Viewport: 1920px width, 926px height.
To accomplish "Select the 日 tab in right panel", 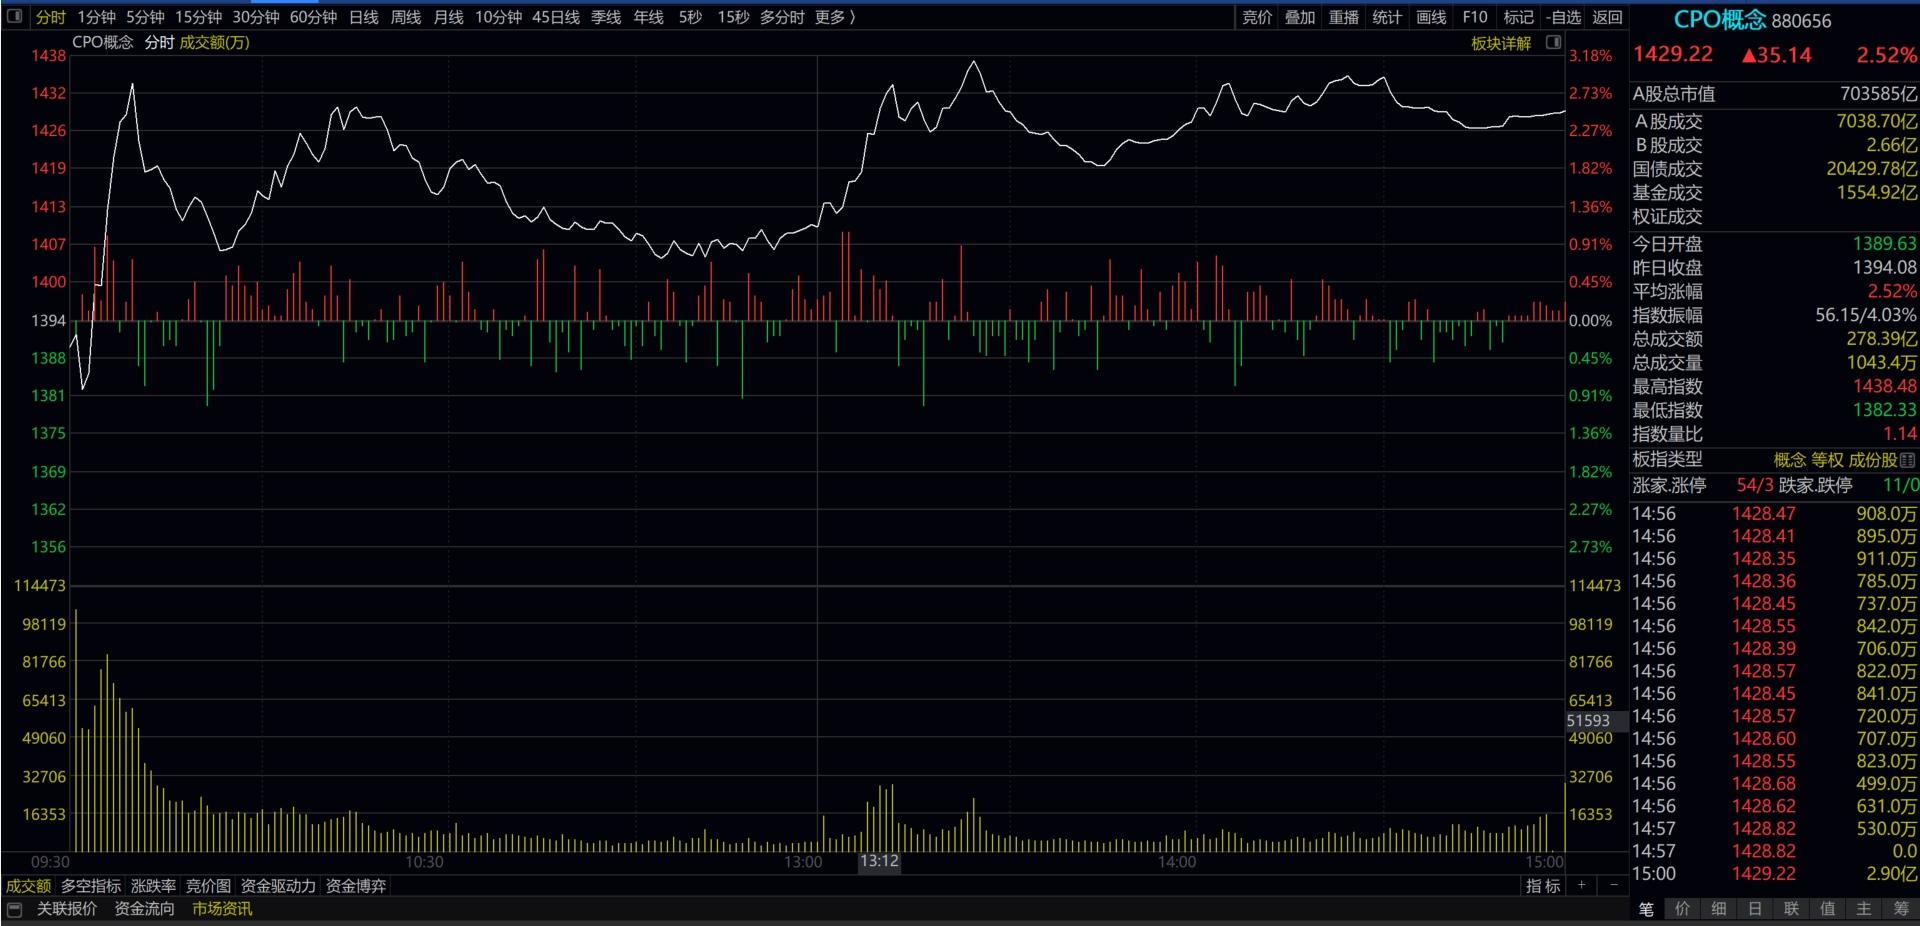I will pyautogui.click(x=1755, y=909).
